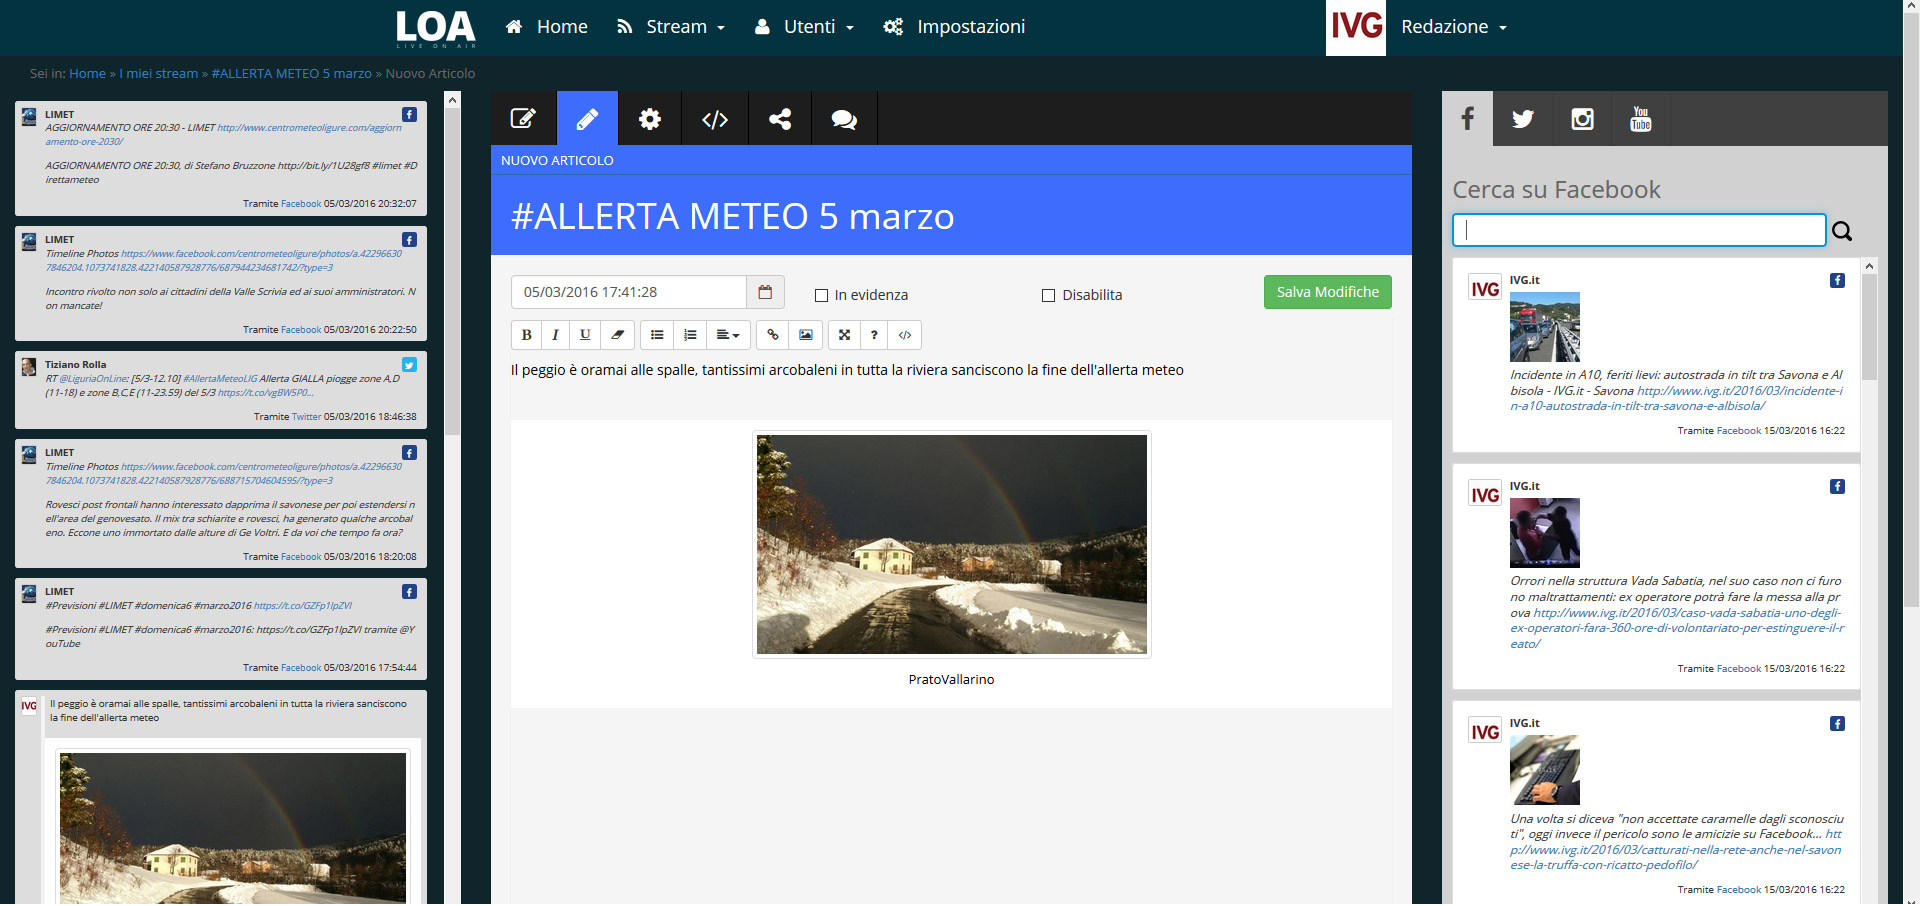Check the Disabilita checkbox
The height and width of the screenshot is (906, 1920).
tap(1048, 295)
